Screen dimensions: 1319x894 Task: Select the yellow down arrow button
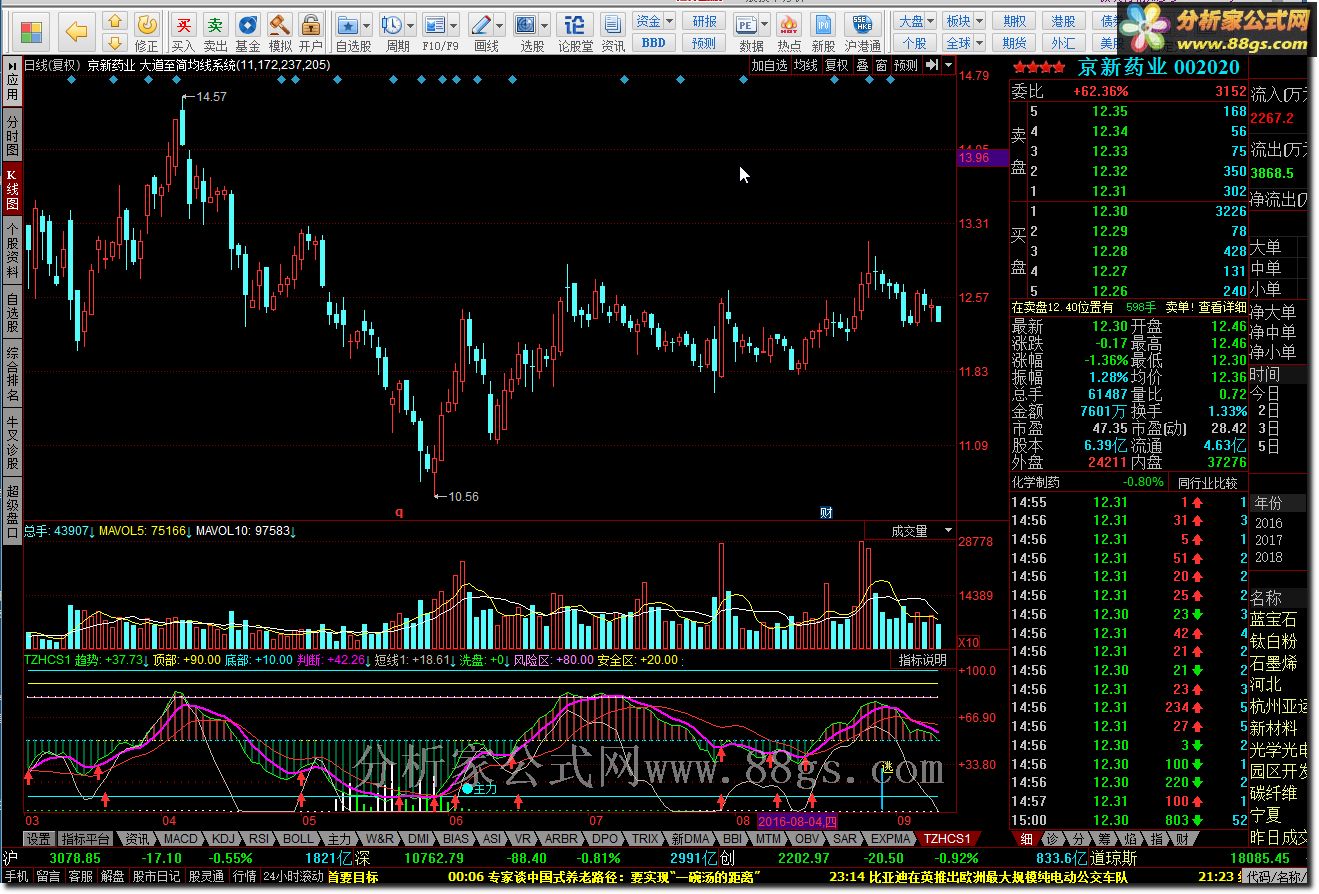click(x=115, y=42)
